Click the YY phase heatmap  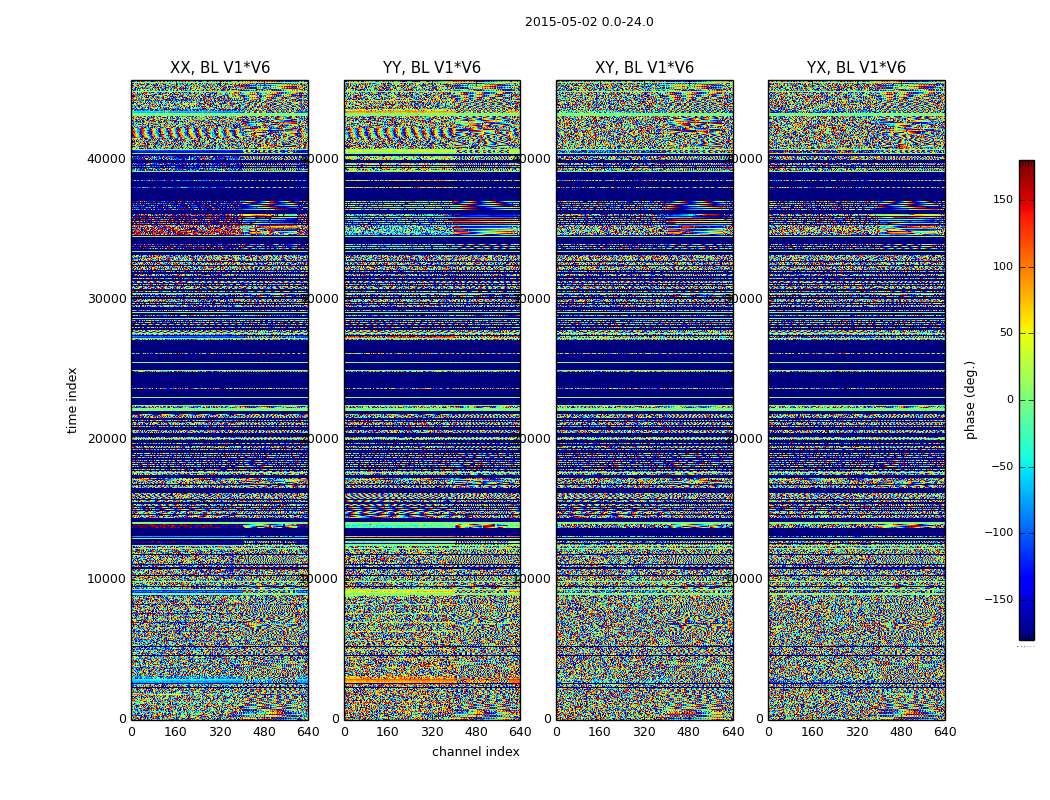[x=432, y=400]
